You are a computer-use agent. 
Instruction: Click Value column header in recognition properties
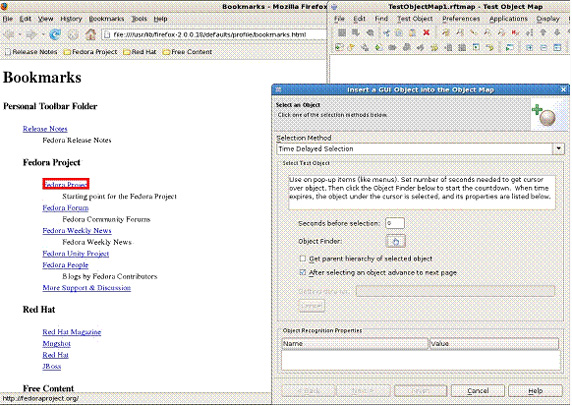[494, 344]
